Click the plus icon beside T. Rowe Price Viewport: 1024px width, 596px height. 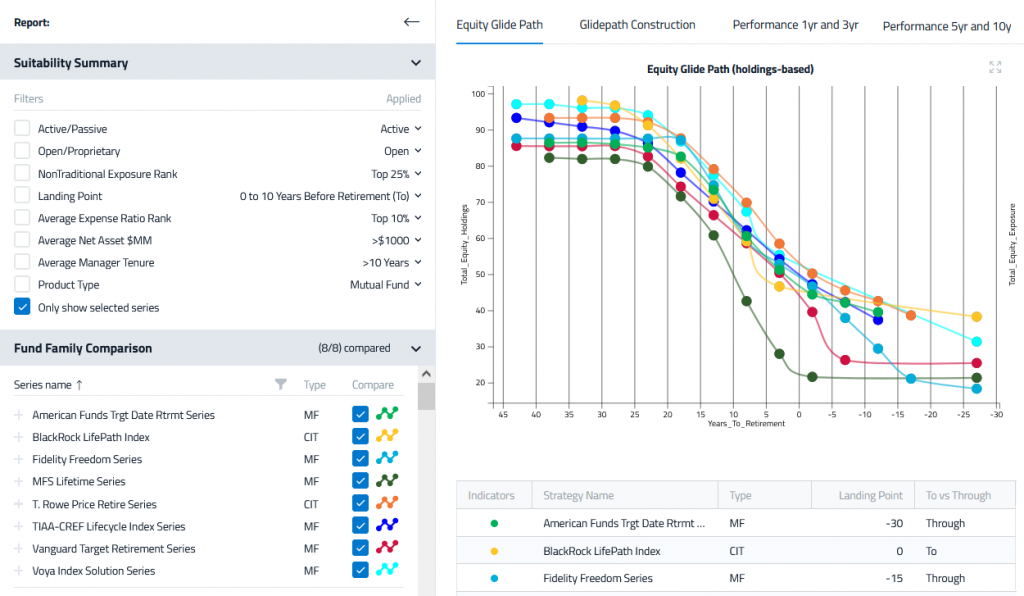point(19,505)
